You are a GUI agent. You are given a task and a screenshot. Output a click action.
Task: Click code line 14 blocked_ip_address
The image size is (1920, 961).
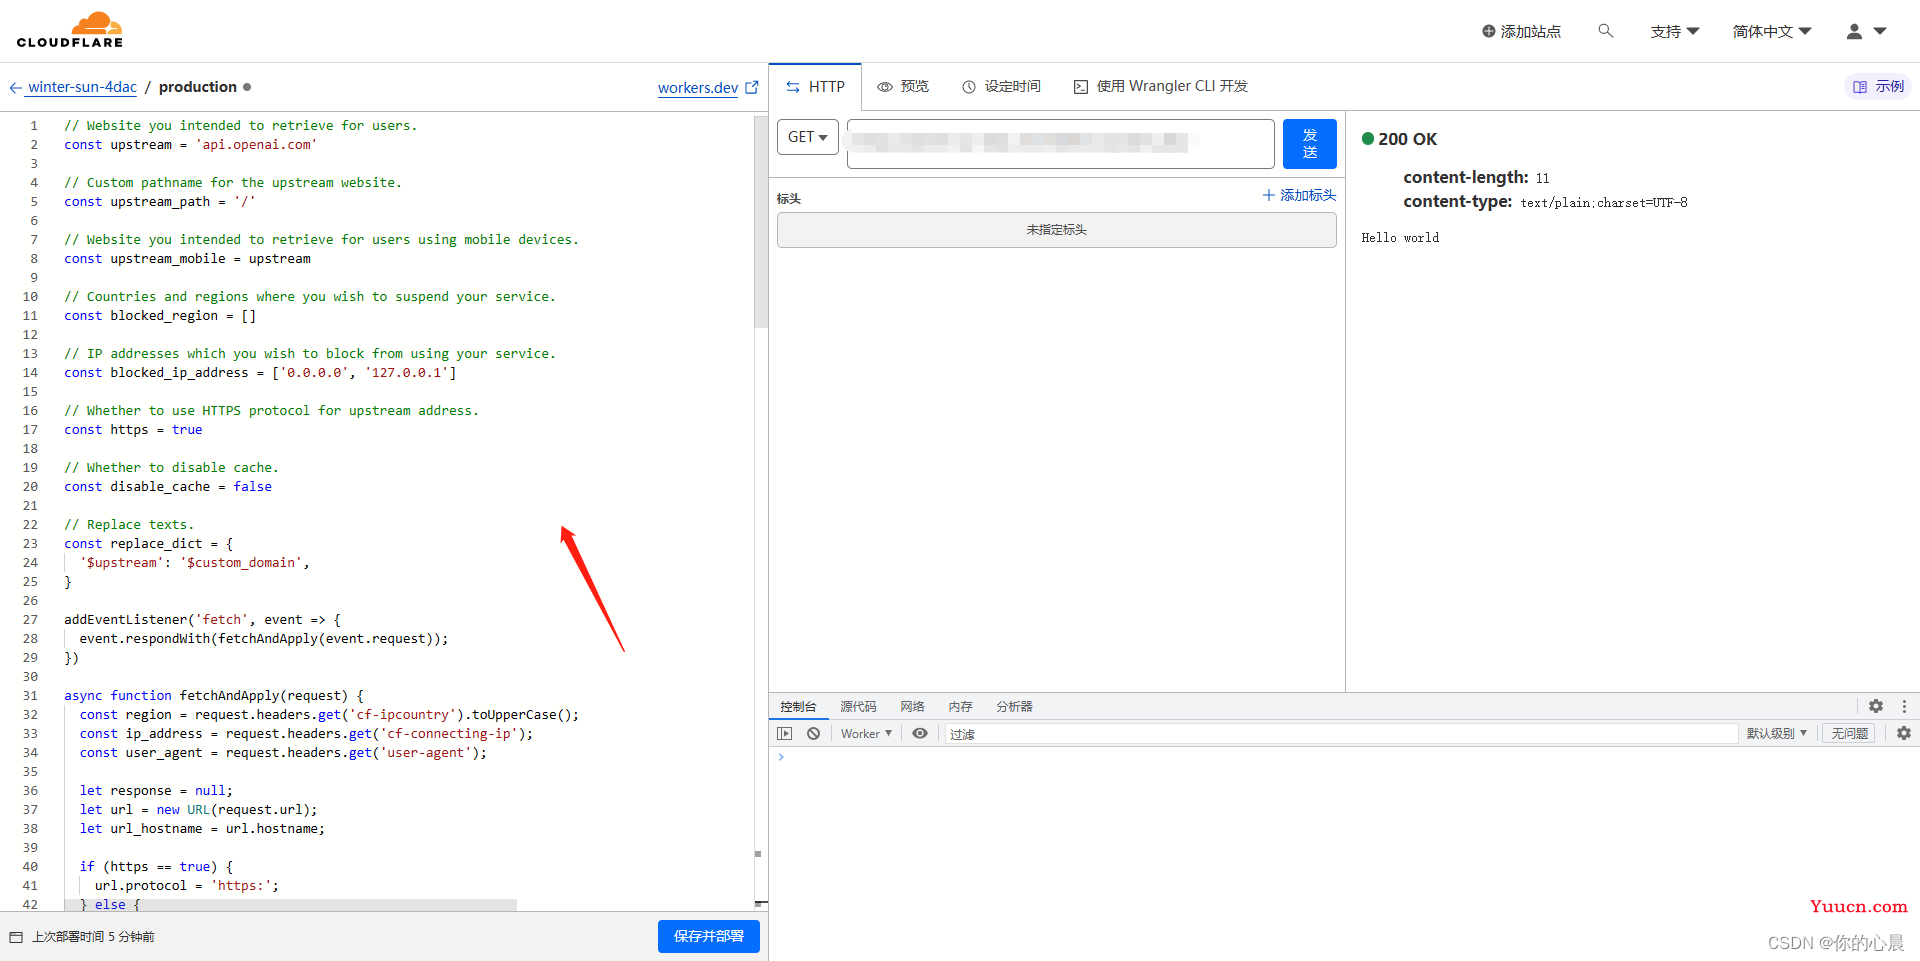point(260,373)
